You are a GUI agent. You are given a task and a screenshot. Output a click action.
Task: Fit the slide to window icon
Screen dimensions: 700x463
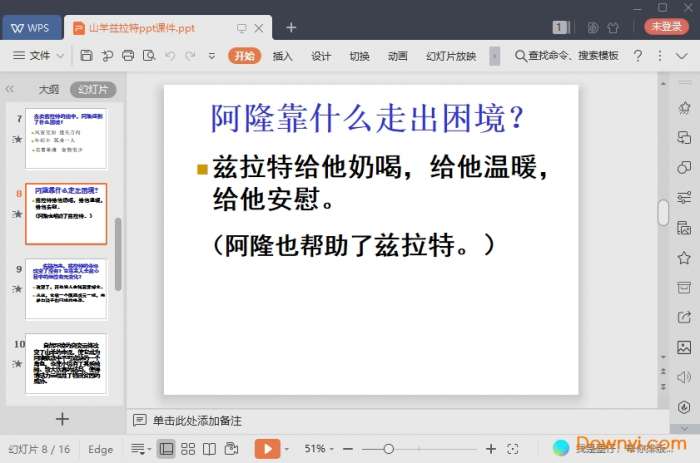(513, 449)
